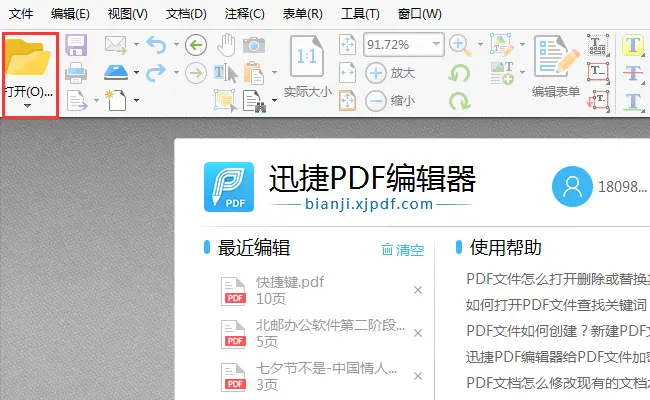Open the 文件 menu
This screenshot has height=400, width=650.
(x=21, y=14)
